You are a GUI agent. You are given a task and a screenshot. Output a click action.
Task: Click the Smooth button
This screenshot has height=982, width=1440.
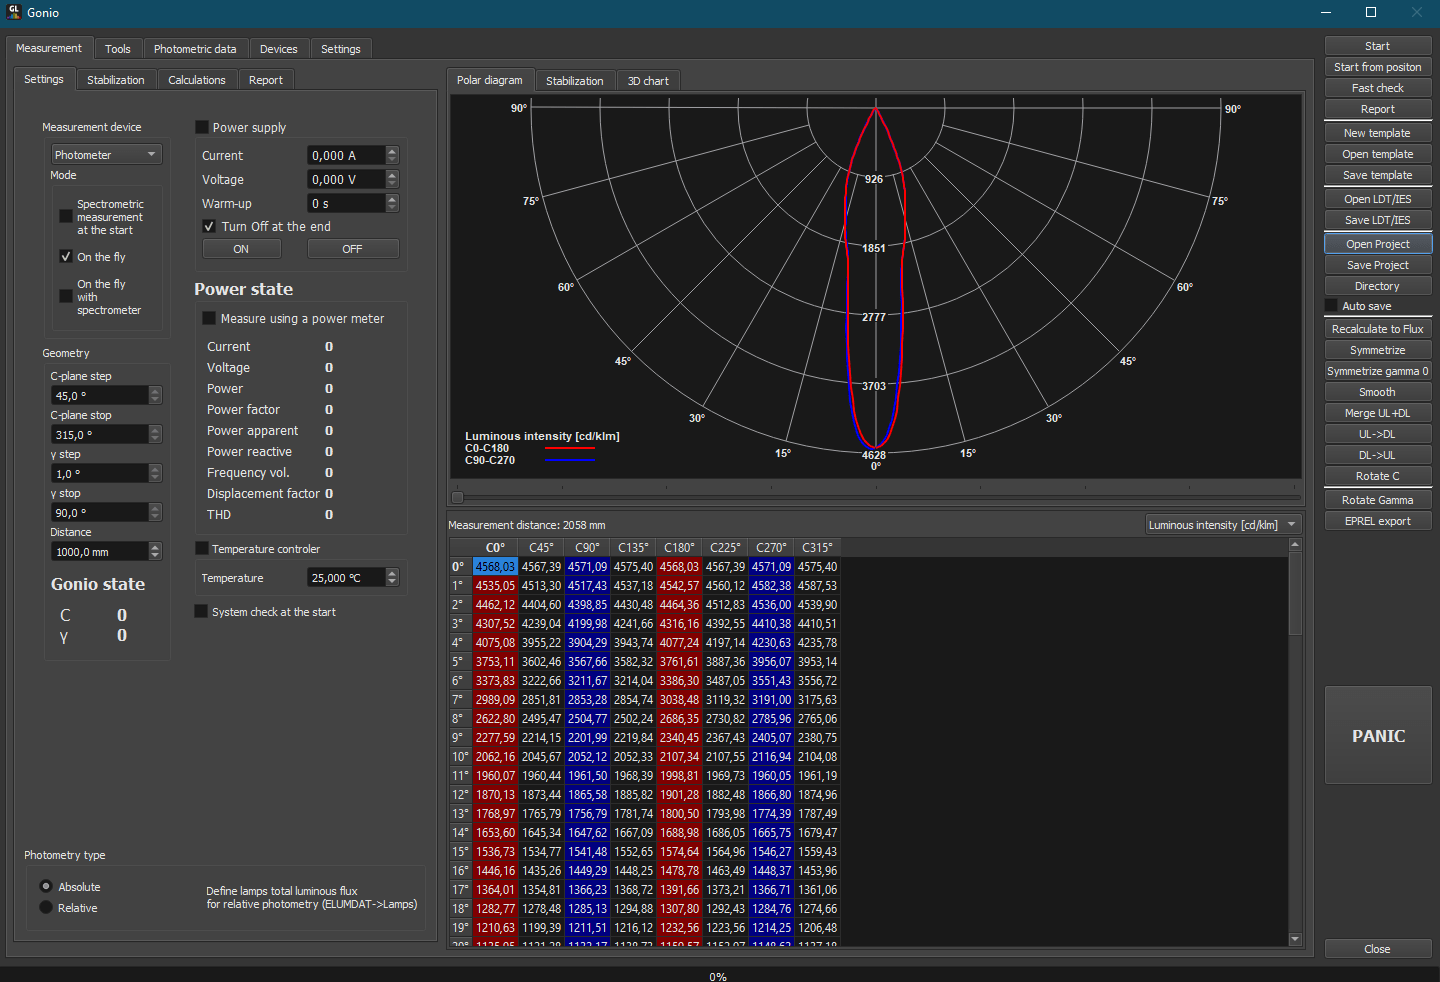click(1378, 392)
